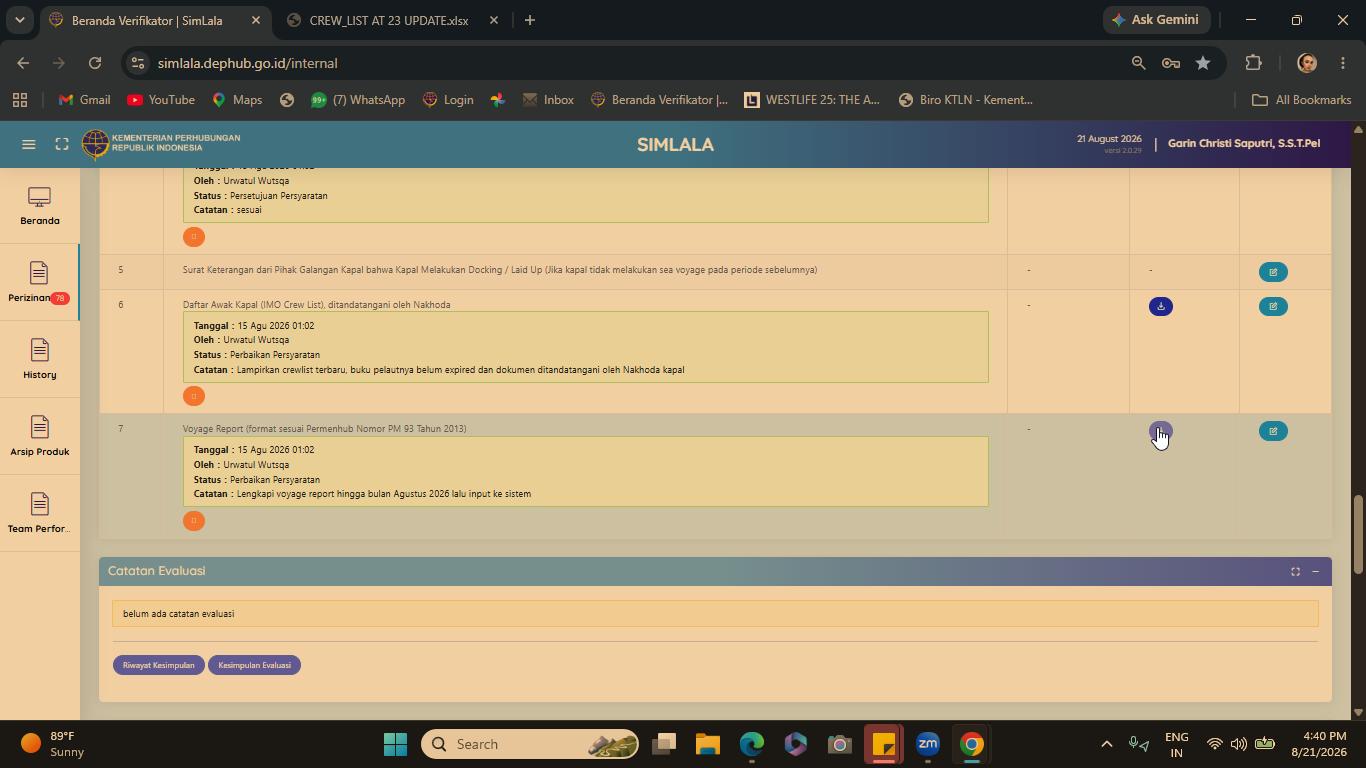The width and height of the screenshot is (1366, 768).
Task: Open the Kesimpulan Evaluasi button
Action: point(254,665)
